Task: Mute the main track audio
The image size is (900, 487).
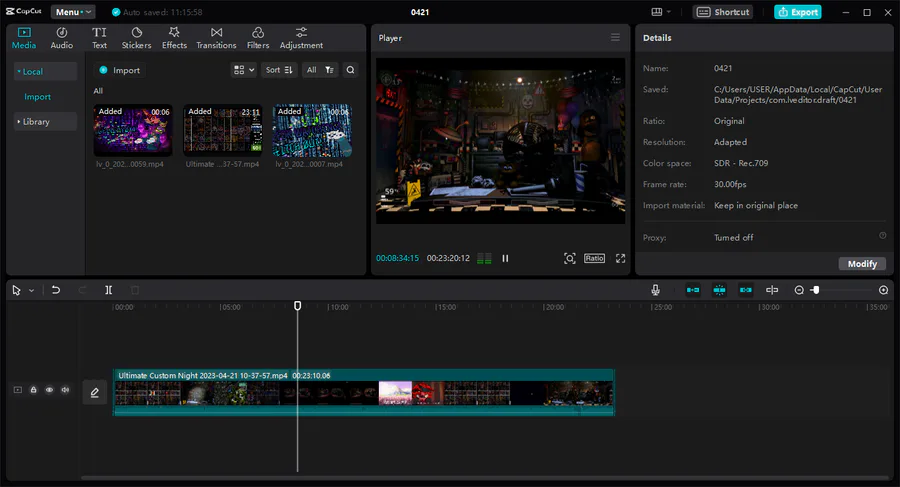Action: click(65, 390)
